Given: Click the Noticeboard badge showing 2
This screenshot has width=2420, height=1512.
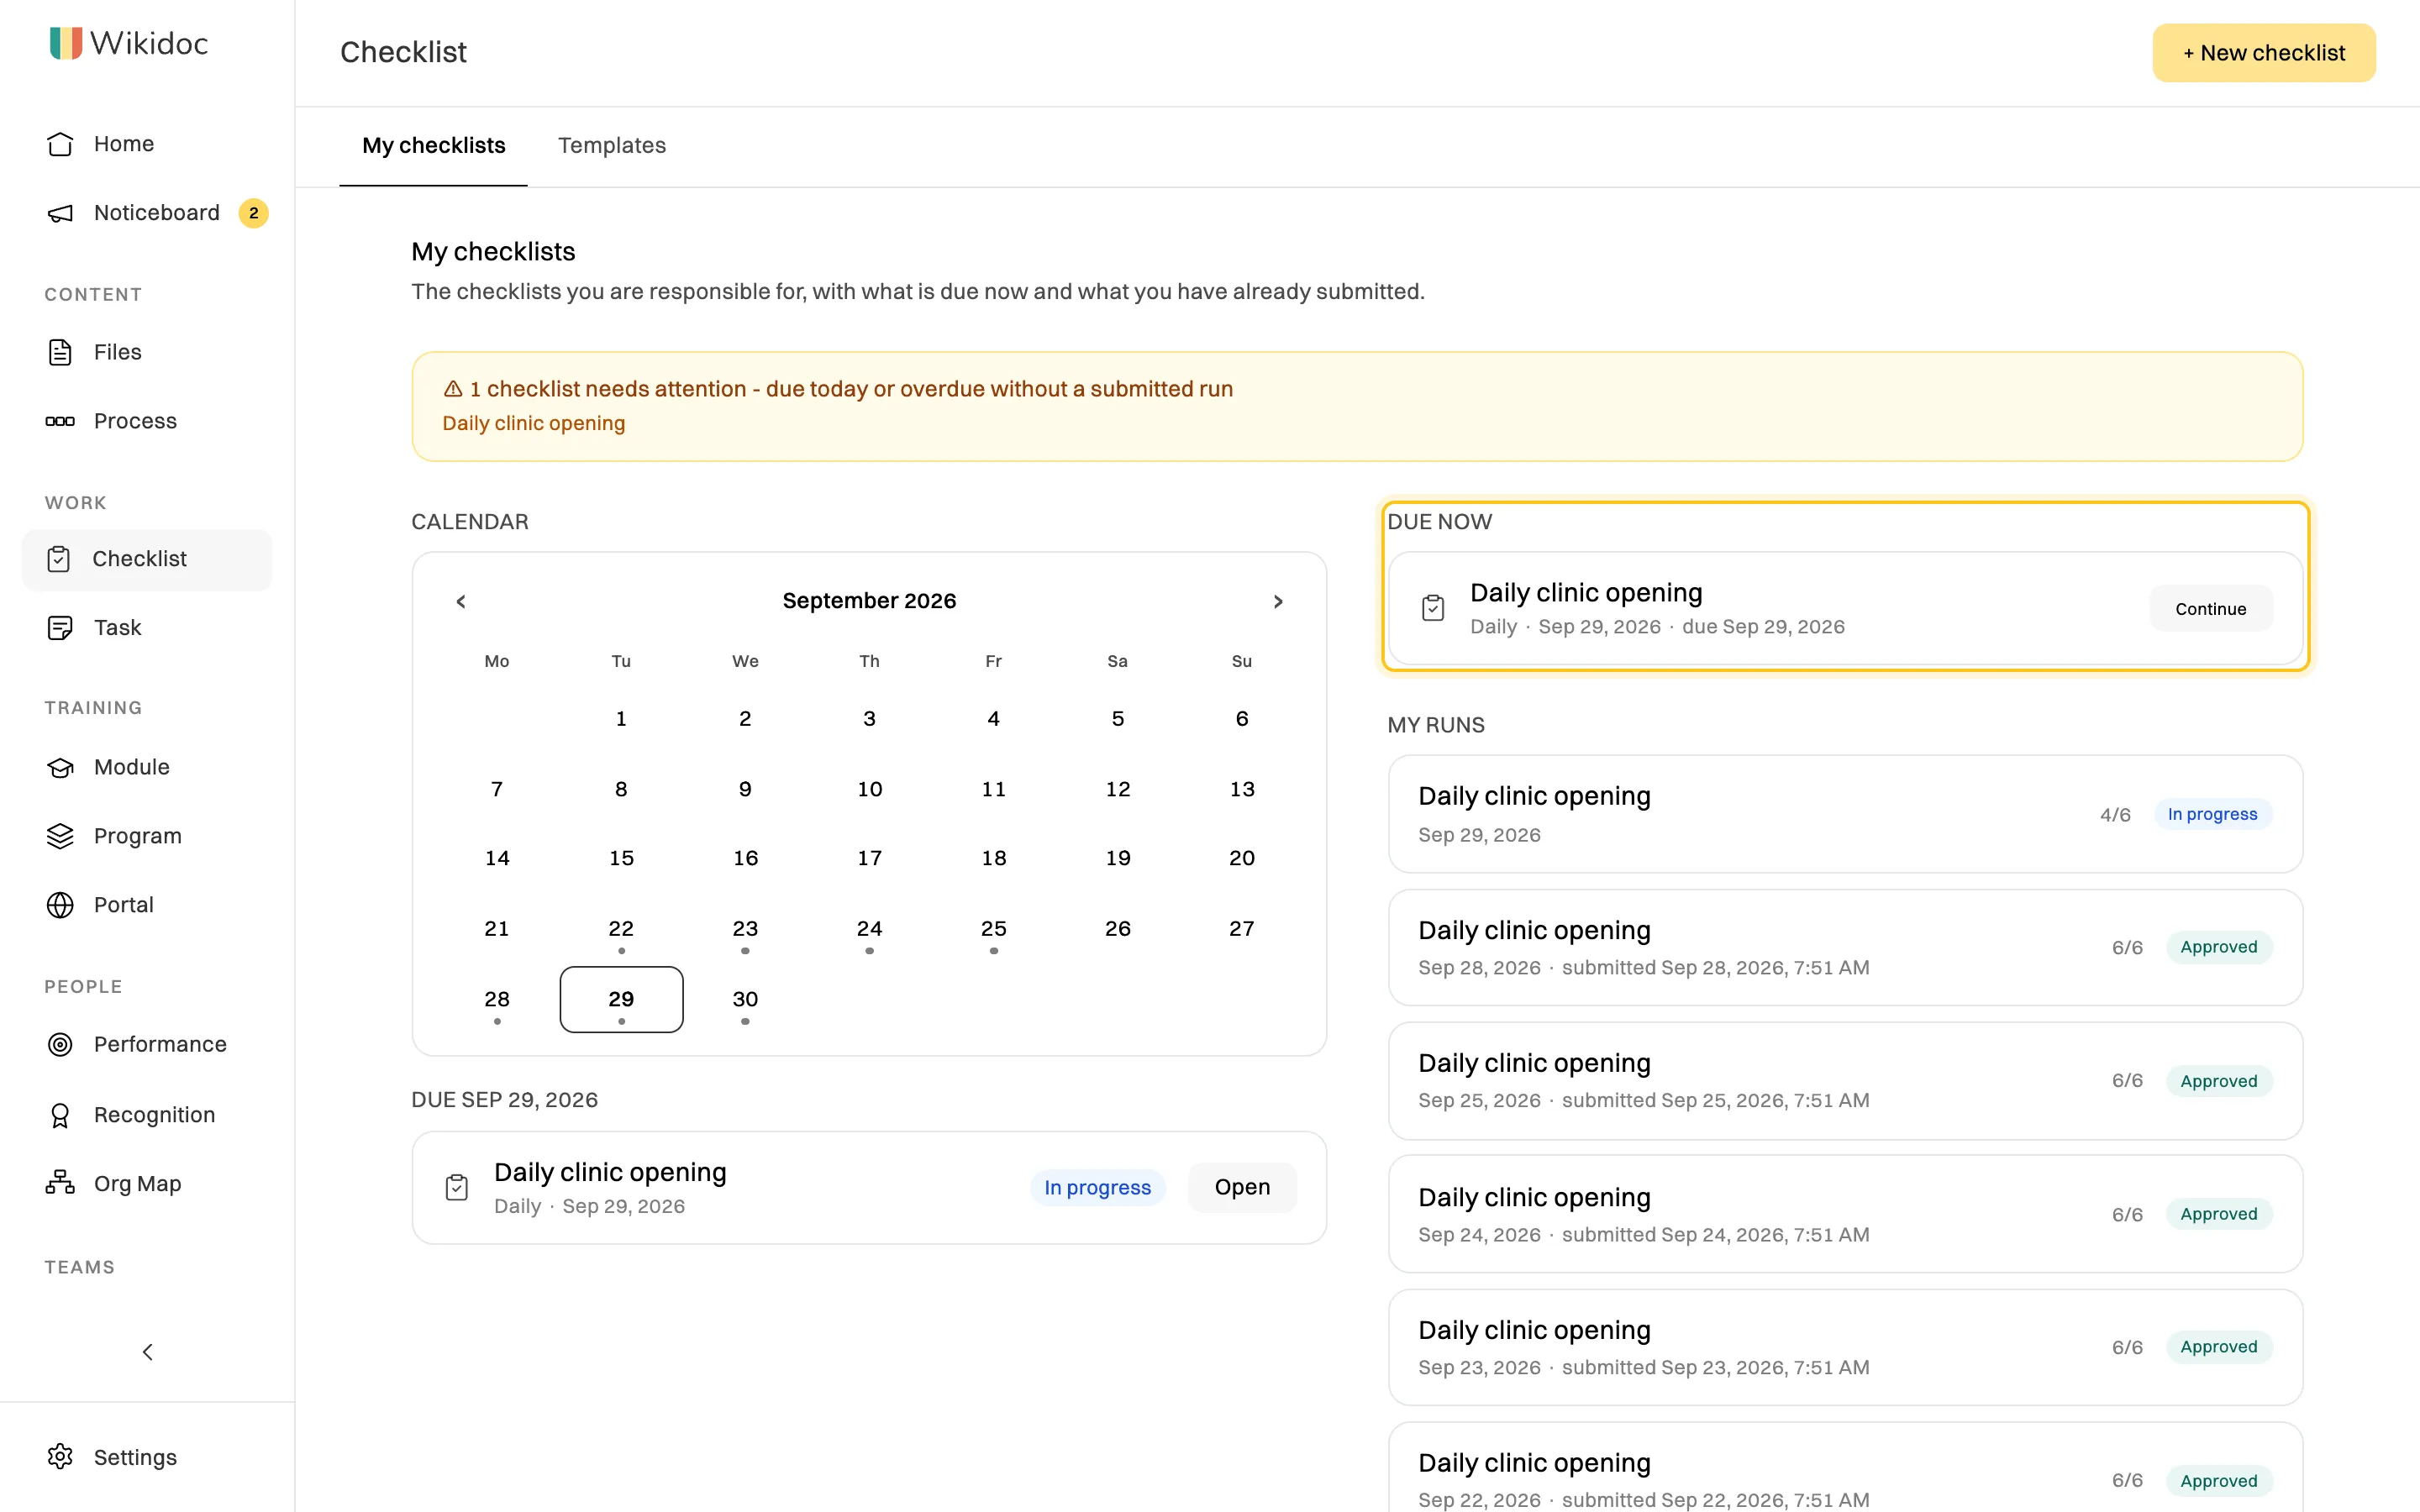Looking at the screenshot, I should tap(254, 213).
